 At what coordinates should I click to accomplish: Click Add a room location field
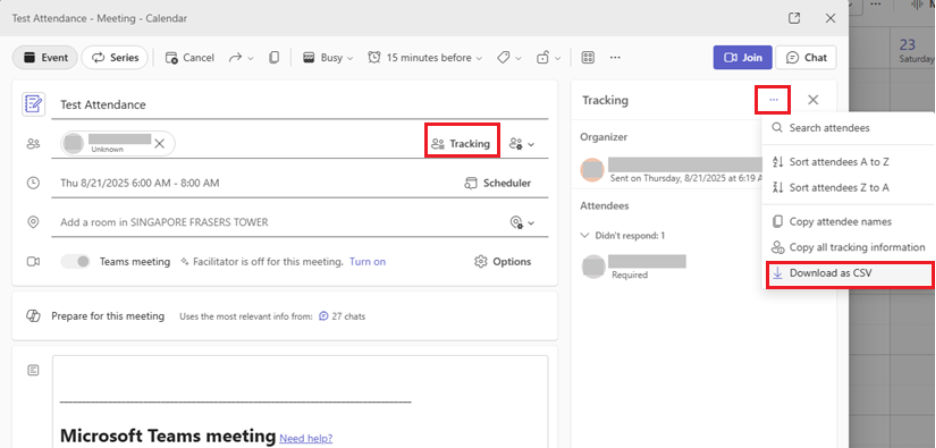[164, 222]
